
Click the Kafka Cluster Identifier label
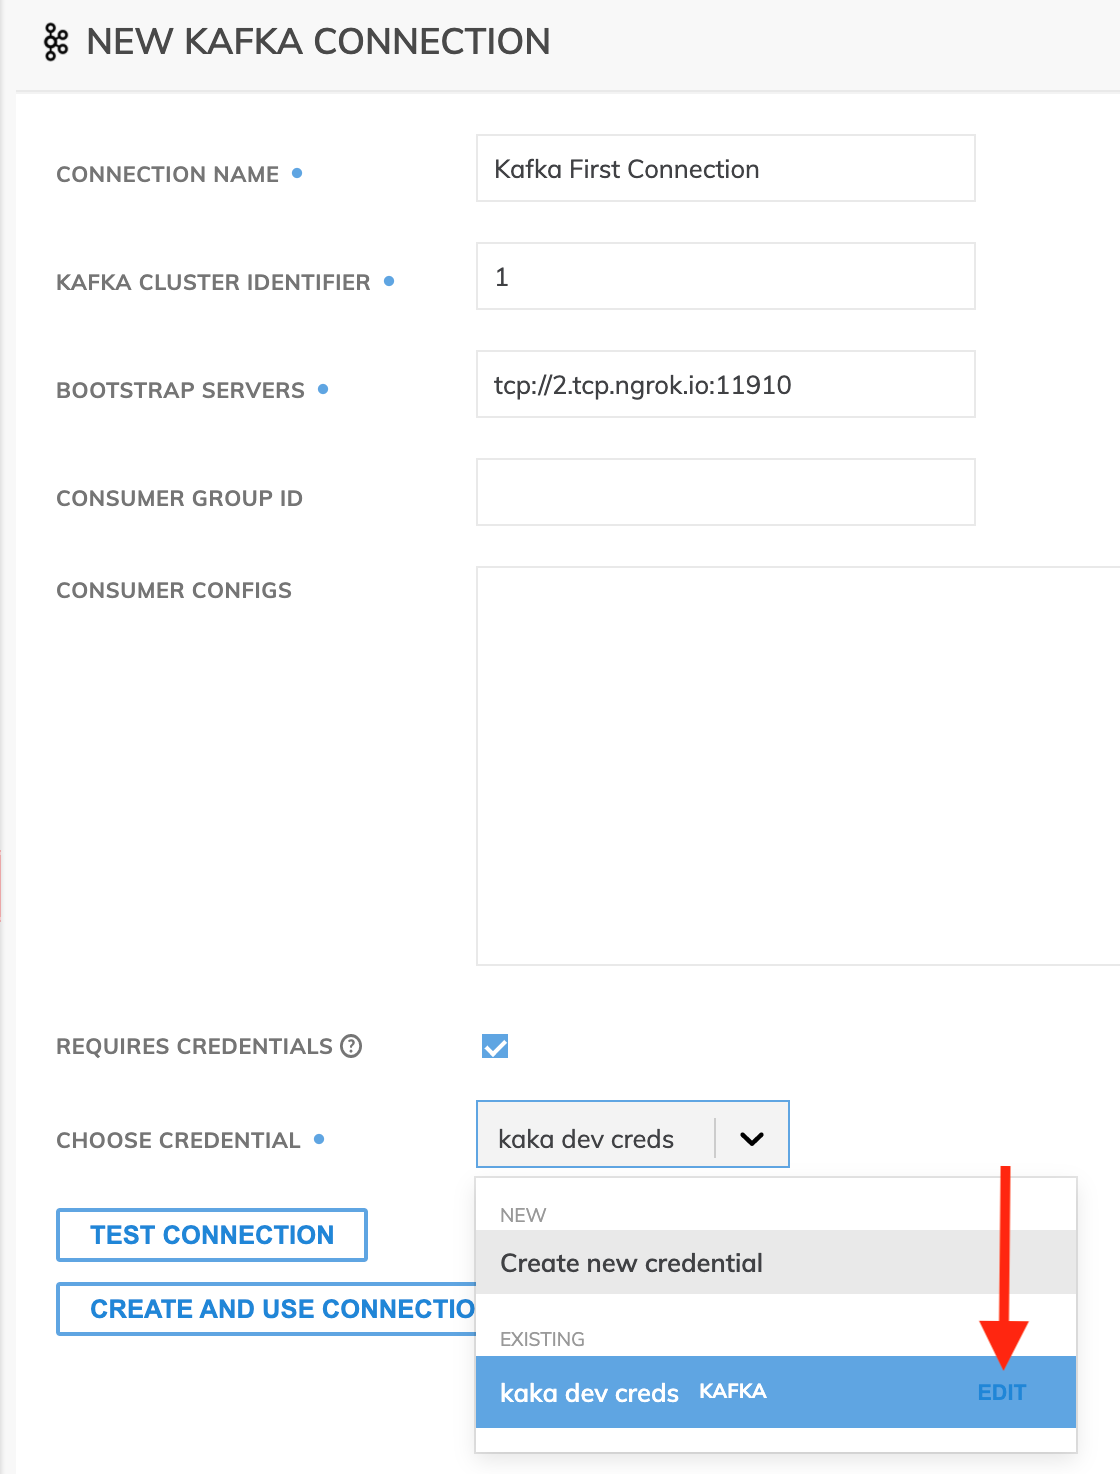213,282
